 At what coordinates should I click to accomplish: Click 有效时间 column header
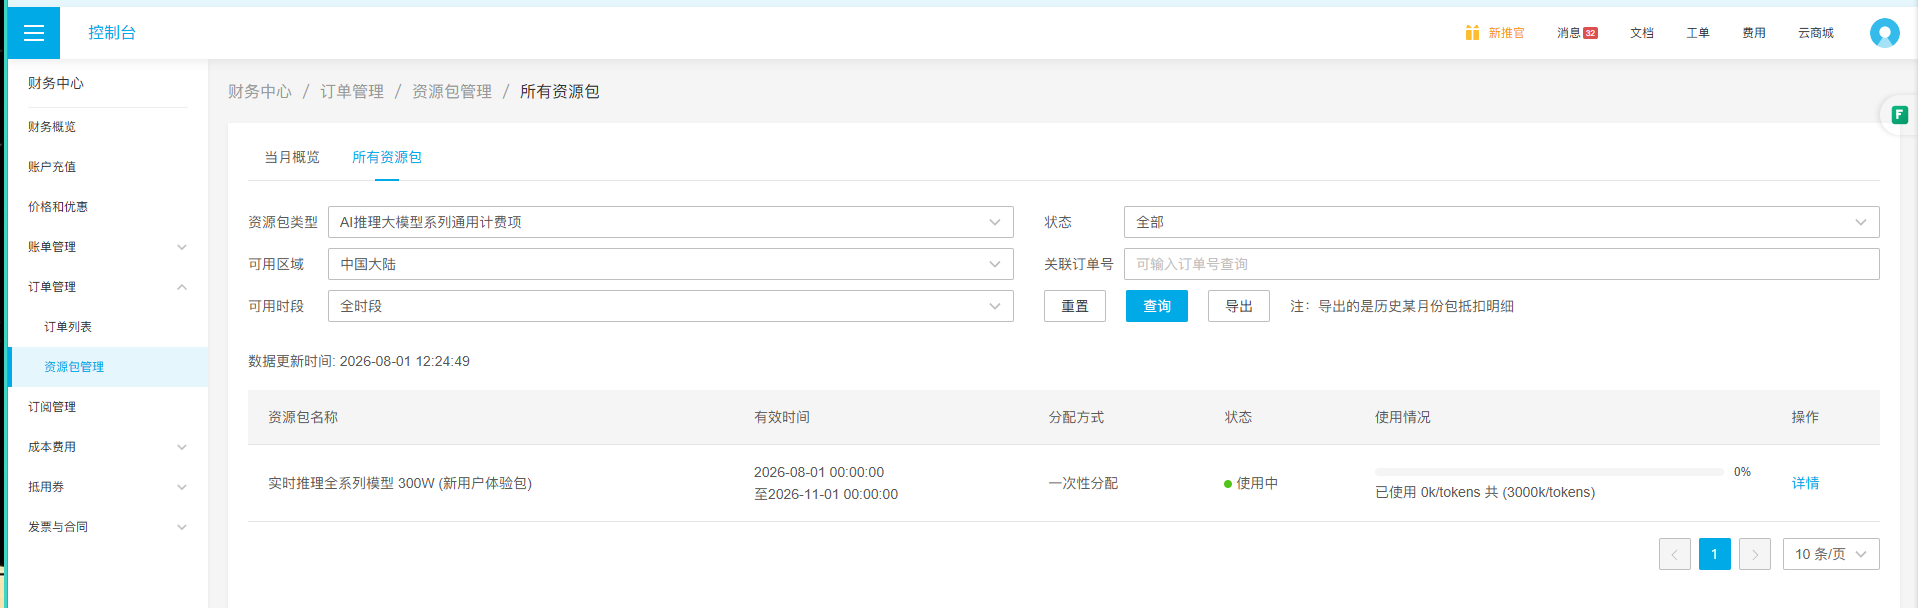(782, 417)
